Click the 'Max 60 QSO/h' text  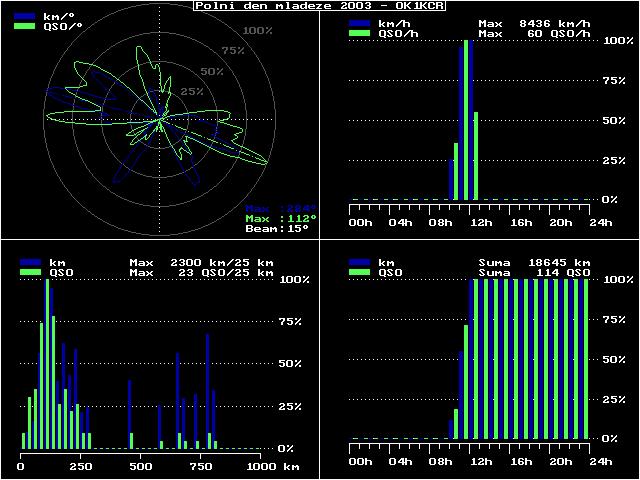point(535,33)
